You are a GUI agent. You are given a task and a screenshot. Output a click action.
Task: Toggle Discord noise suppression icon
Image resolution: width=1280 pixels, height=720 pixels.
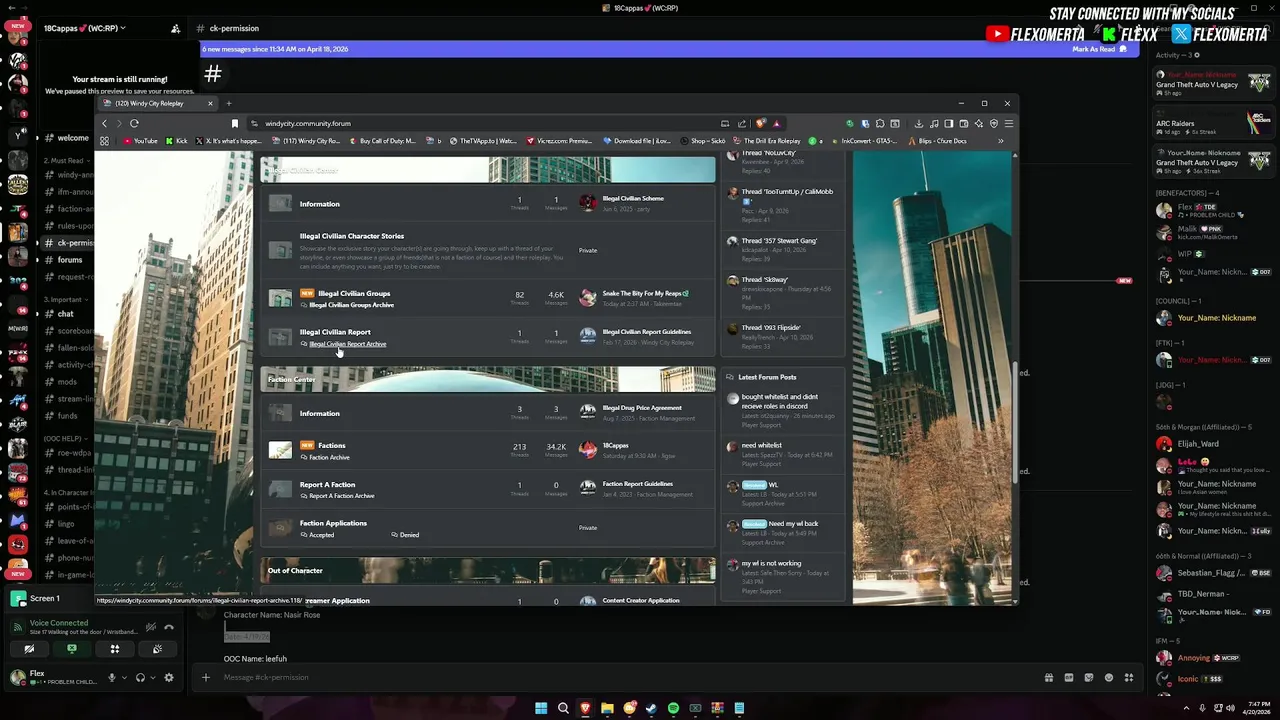click(150, 627)
